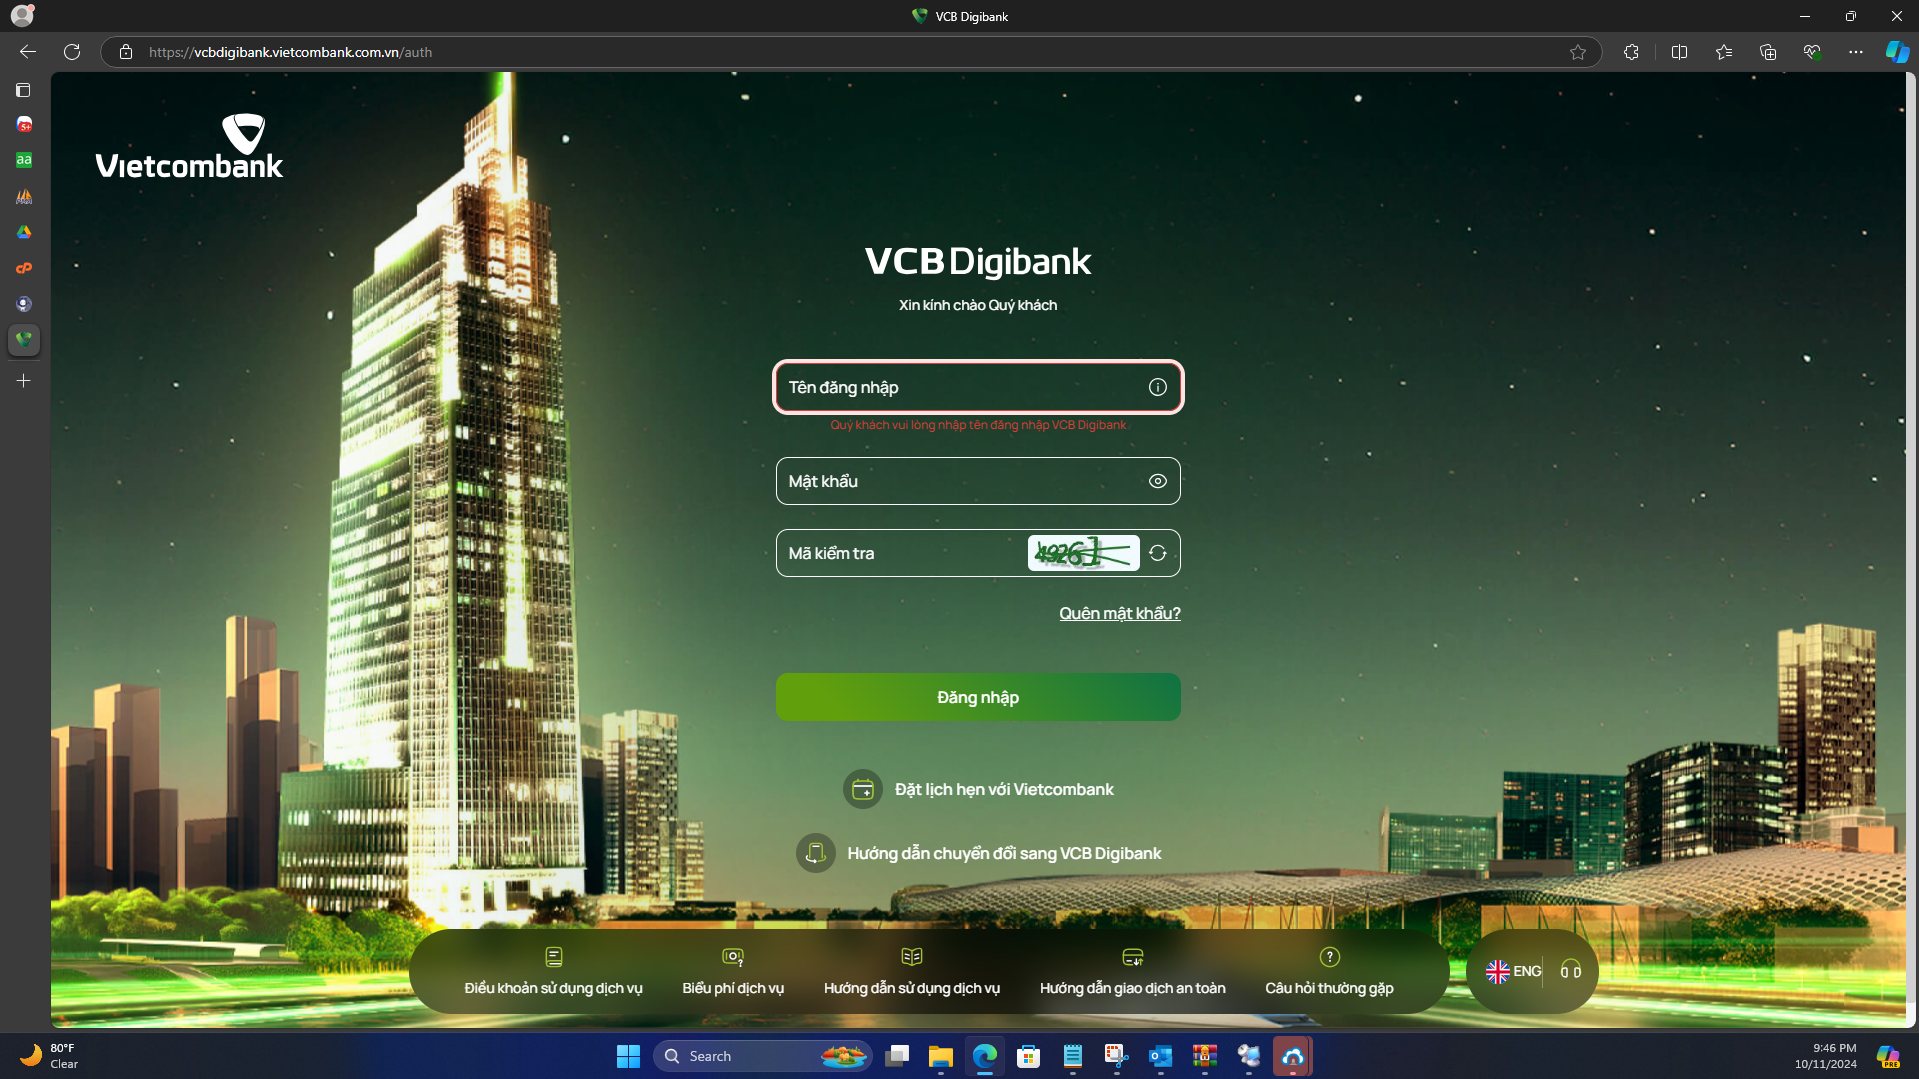Switch to the Google Drive vertical tab
The height and width of the screenshot is (1079, 1919).
24,232
